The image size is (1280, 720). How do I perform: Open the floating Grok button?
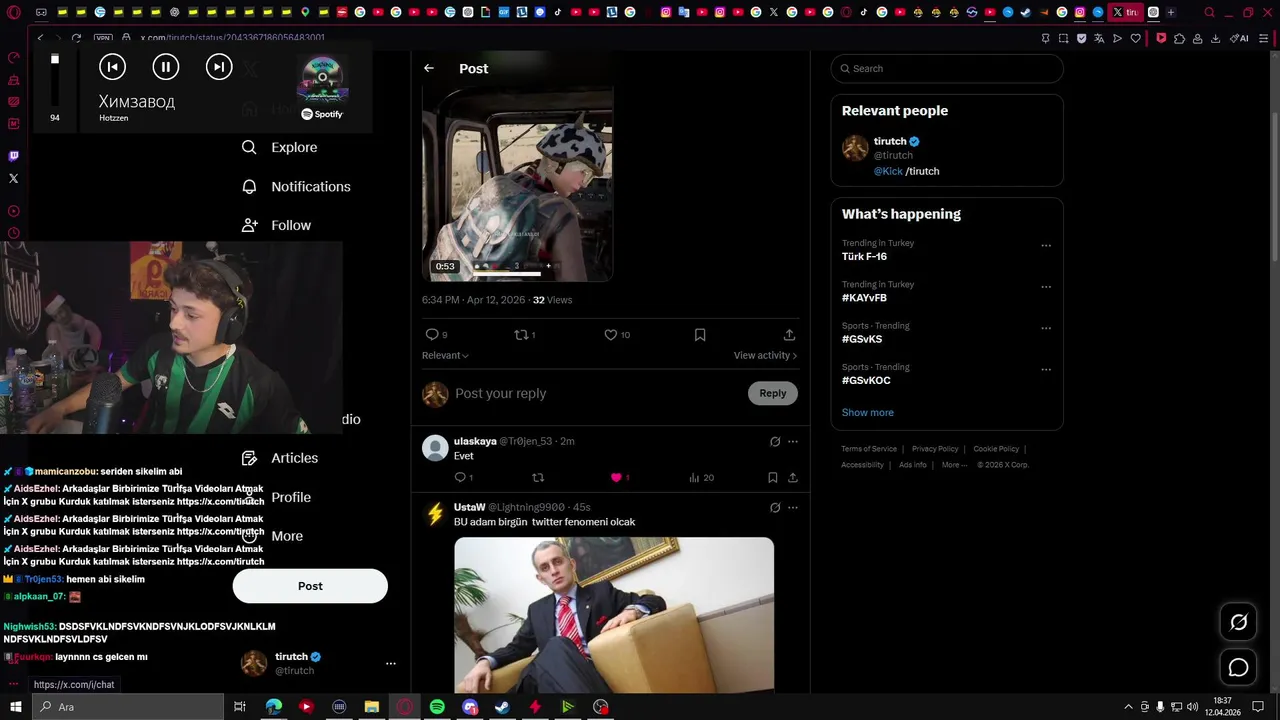coord(1239,622)
